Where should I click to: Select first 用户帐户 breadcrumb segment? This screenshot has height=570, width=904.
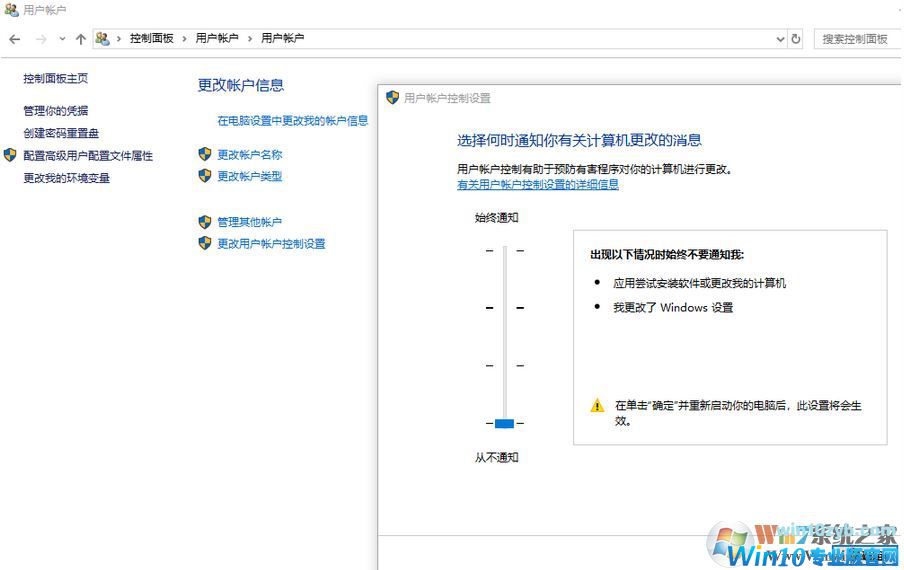click(x=217, y=39)
